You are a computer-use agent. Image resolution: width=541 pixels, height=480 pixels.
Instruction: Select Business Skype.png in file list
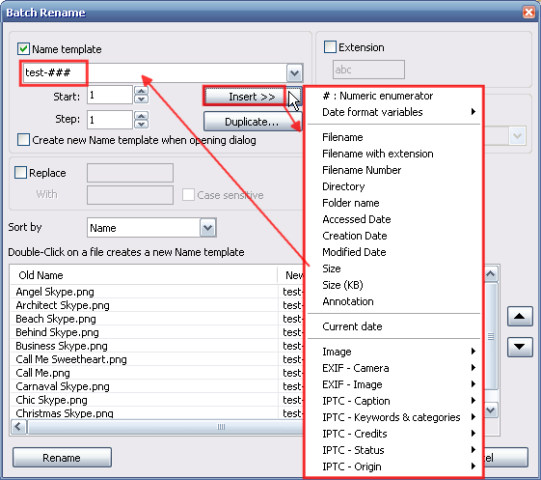pos(61,346)
